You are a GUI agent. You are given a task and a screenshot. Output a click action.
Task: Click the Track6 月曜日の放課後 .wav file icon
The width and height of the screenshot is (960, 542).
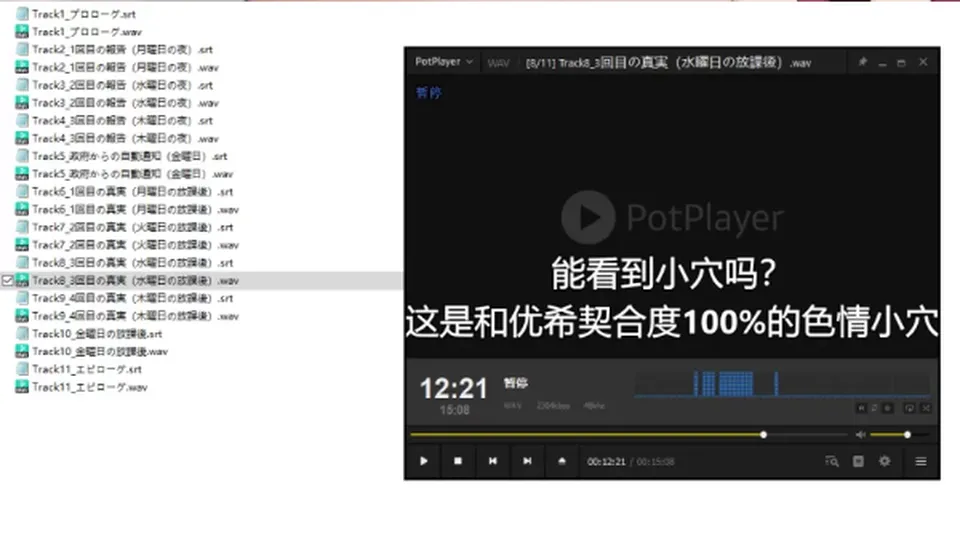click(x=22, y=209)
